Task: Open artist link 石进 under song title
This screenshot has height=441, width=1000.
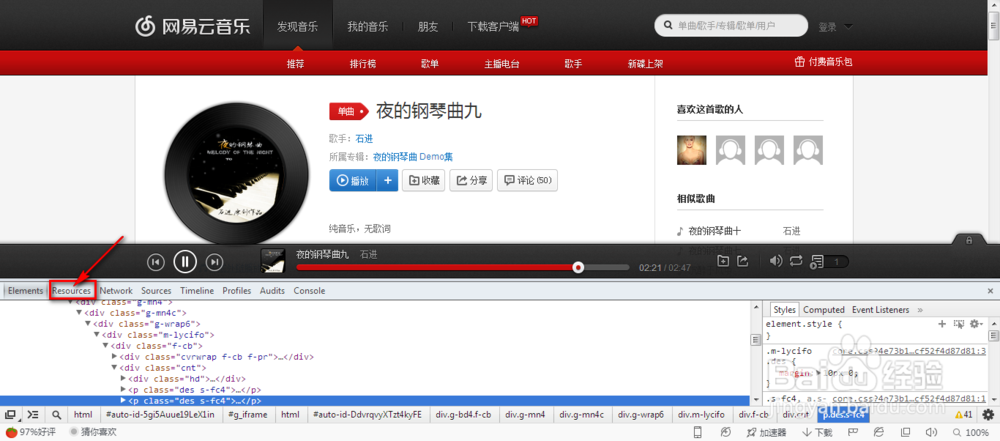Action: pos(364,138)
